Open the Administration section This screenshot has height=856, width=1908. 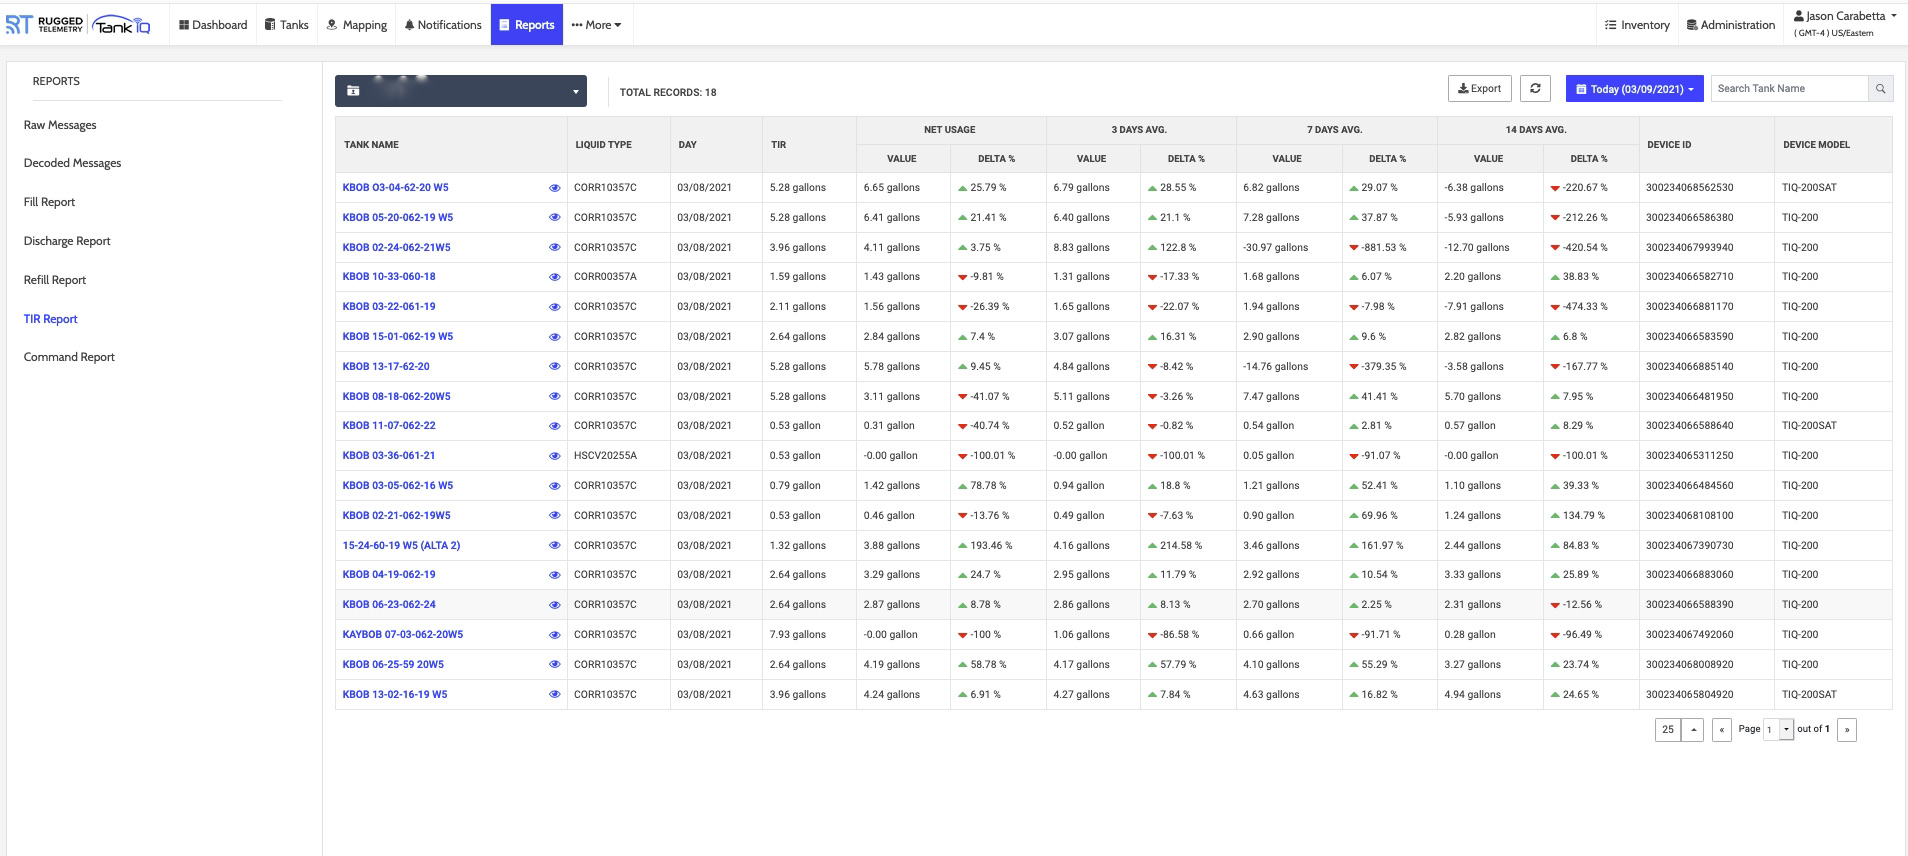point(1730,25)
